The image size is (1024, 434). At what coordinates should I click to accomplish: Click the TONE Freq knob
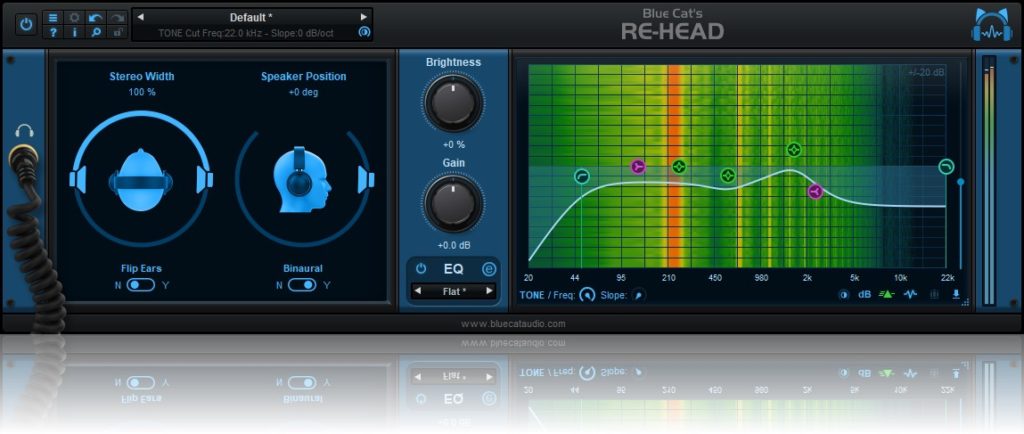[x=587, y=295]
